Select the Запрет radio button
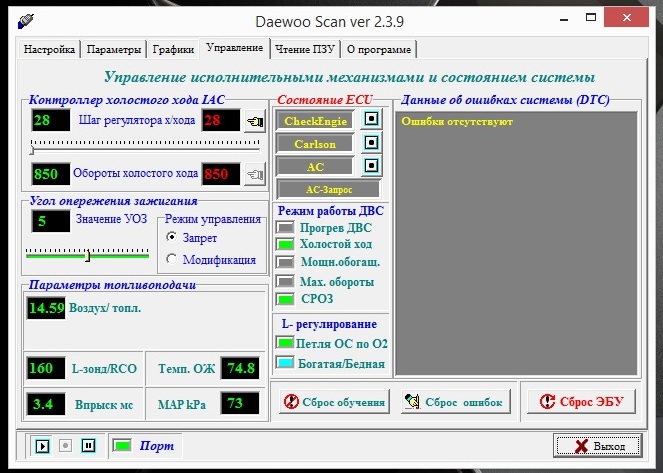 [173, 238]
